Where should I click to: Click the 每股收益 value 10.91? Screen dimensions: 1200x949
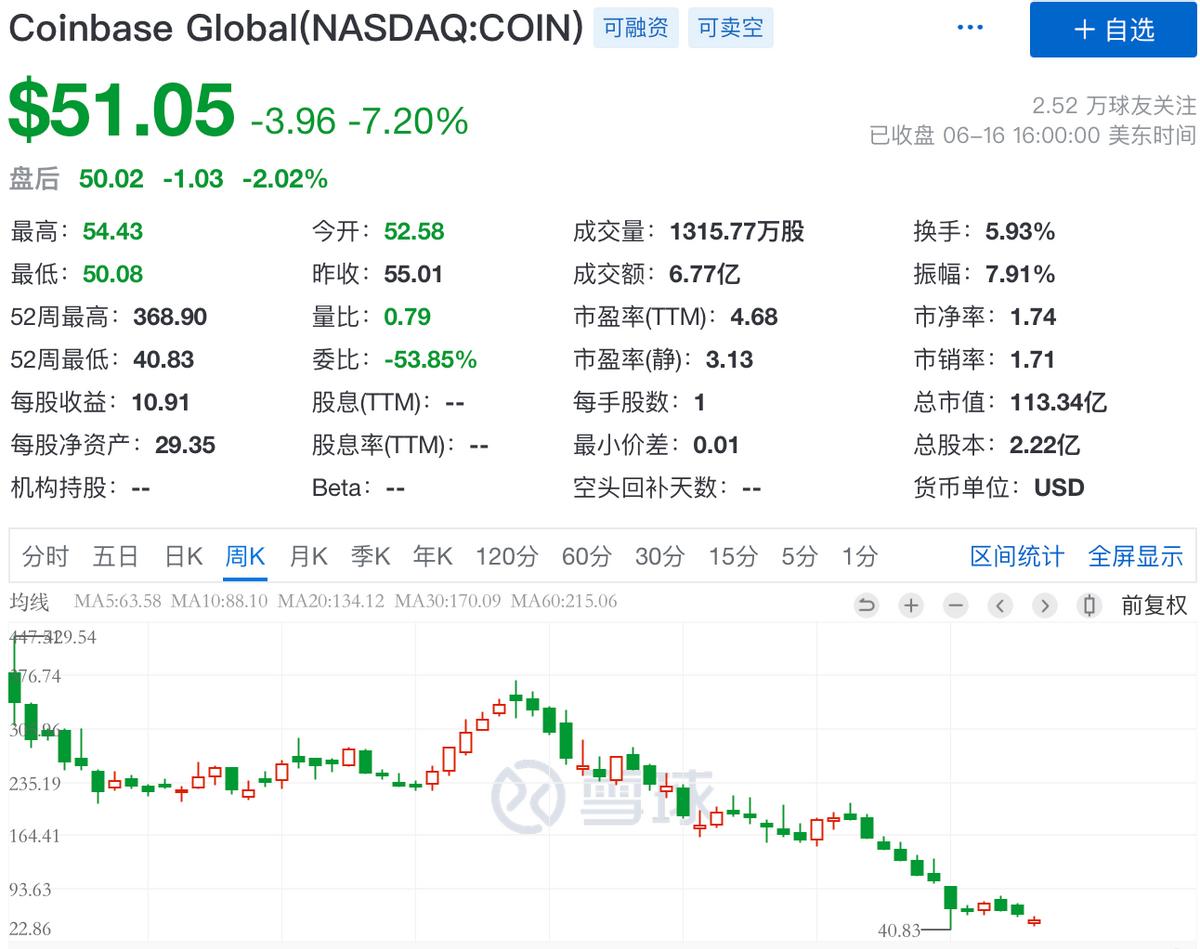point(159,403)
